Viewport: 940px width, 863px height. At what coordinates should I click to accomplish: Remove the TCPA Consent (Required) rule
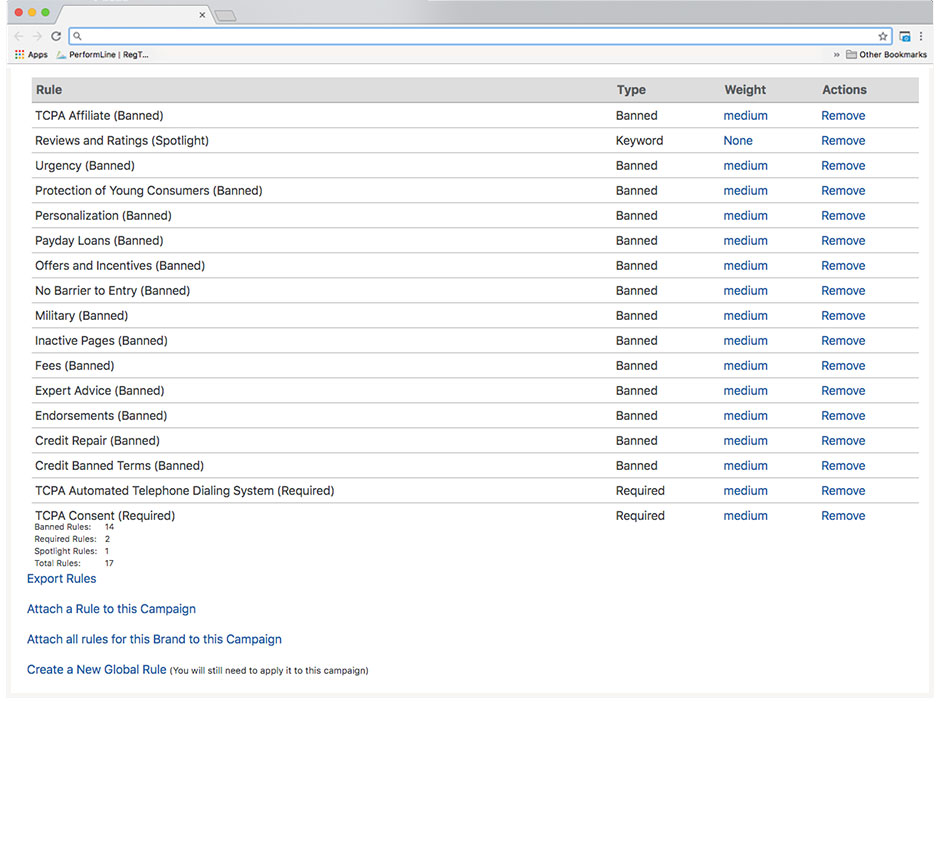(x=843, y=516)
